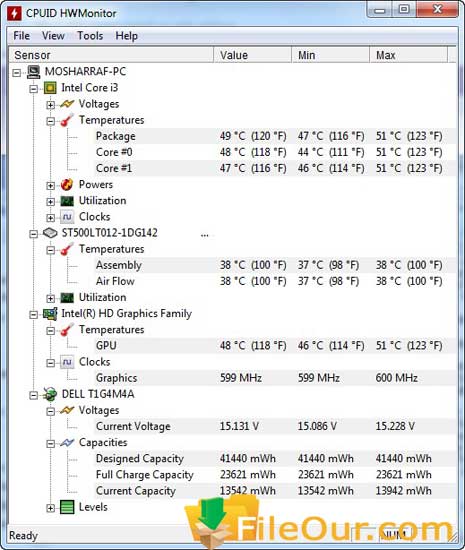Select the Core #0 row
This screenshot has width=465, height=550.
(x=274, y=152)
